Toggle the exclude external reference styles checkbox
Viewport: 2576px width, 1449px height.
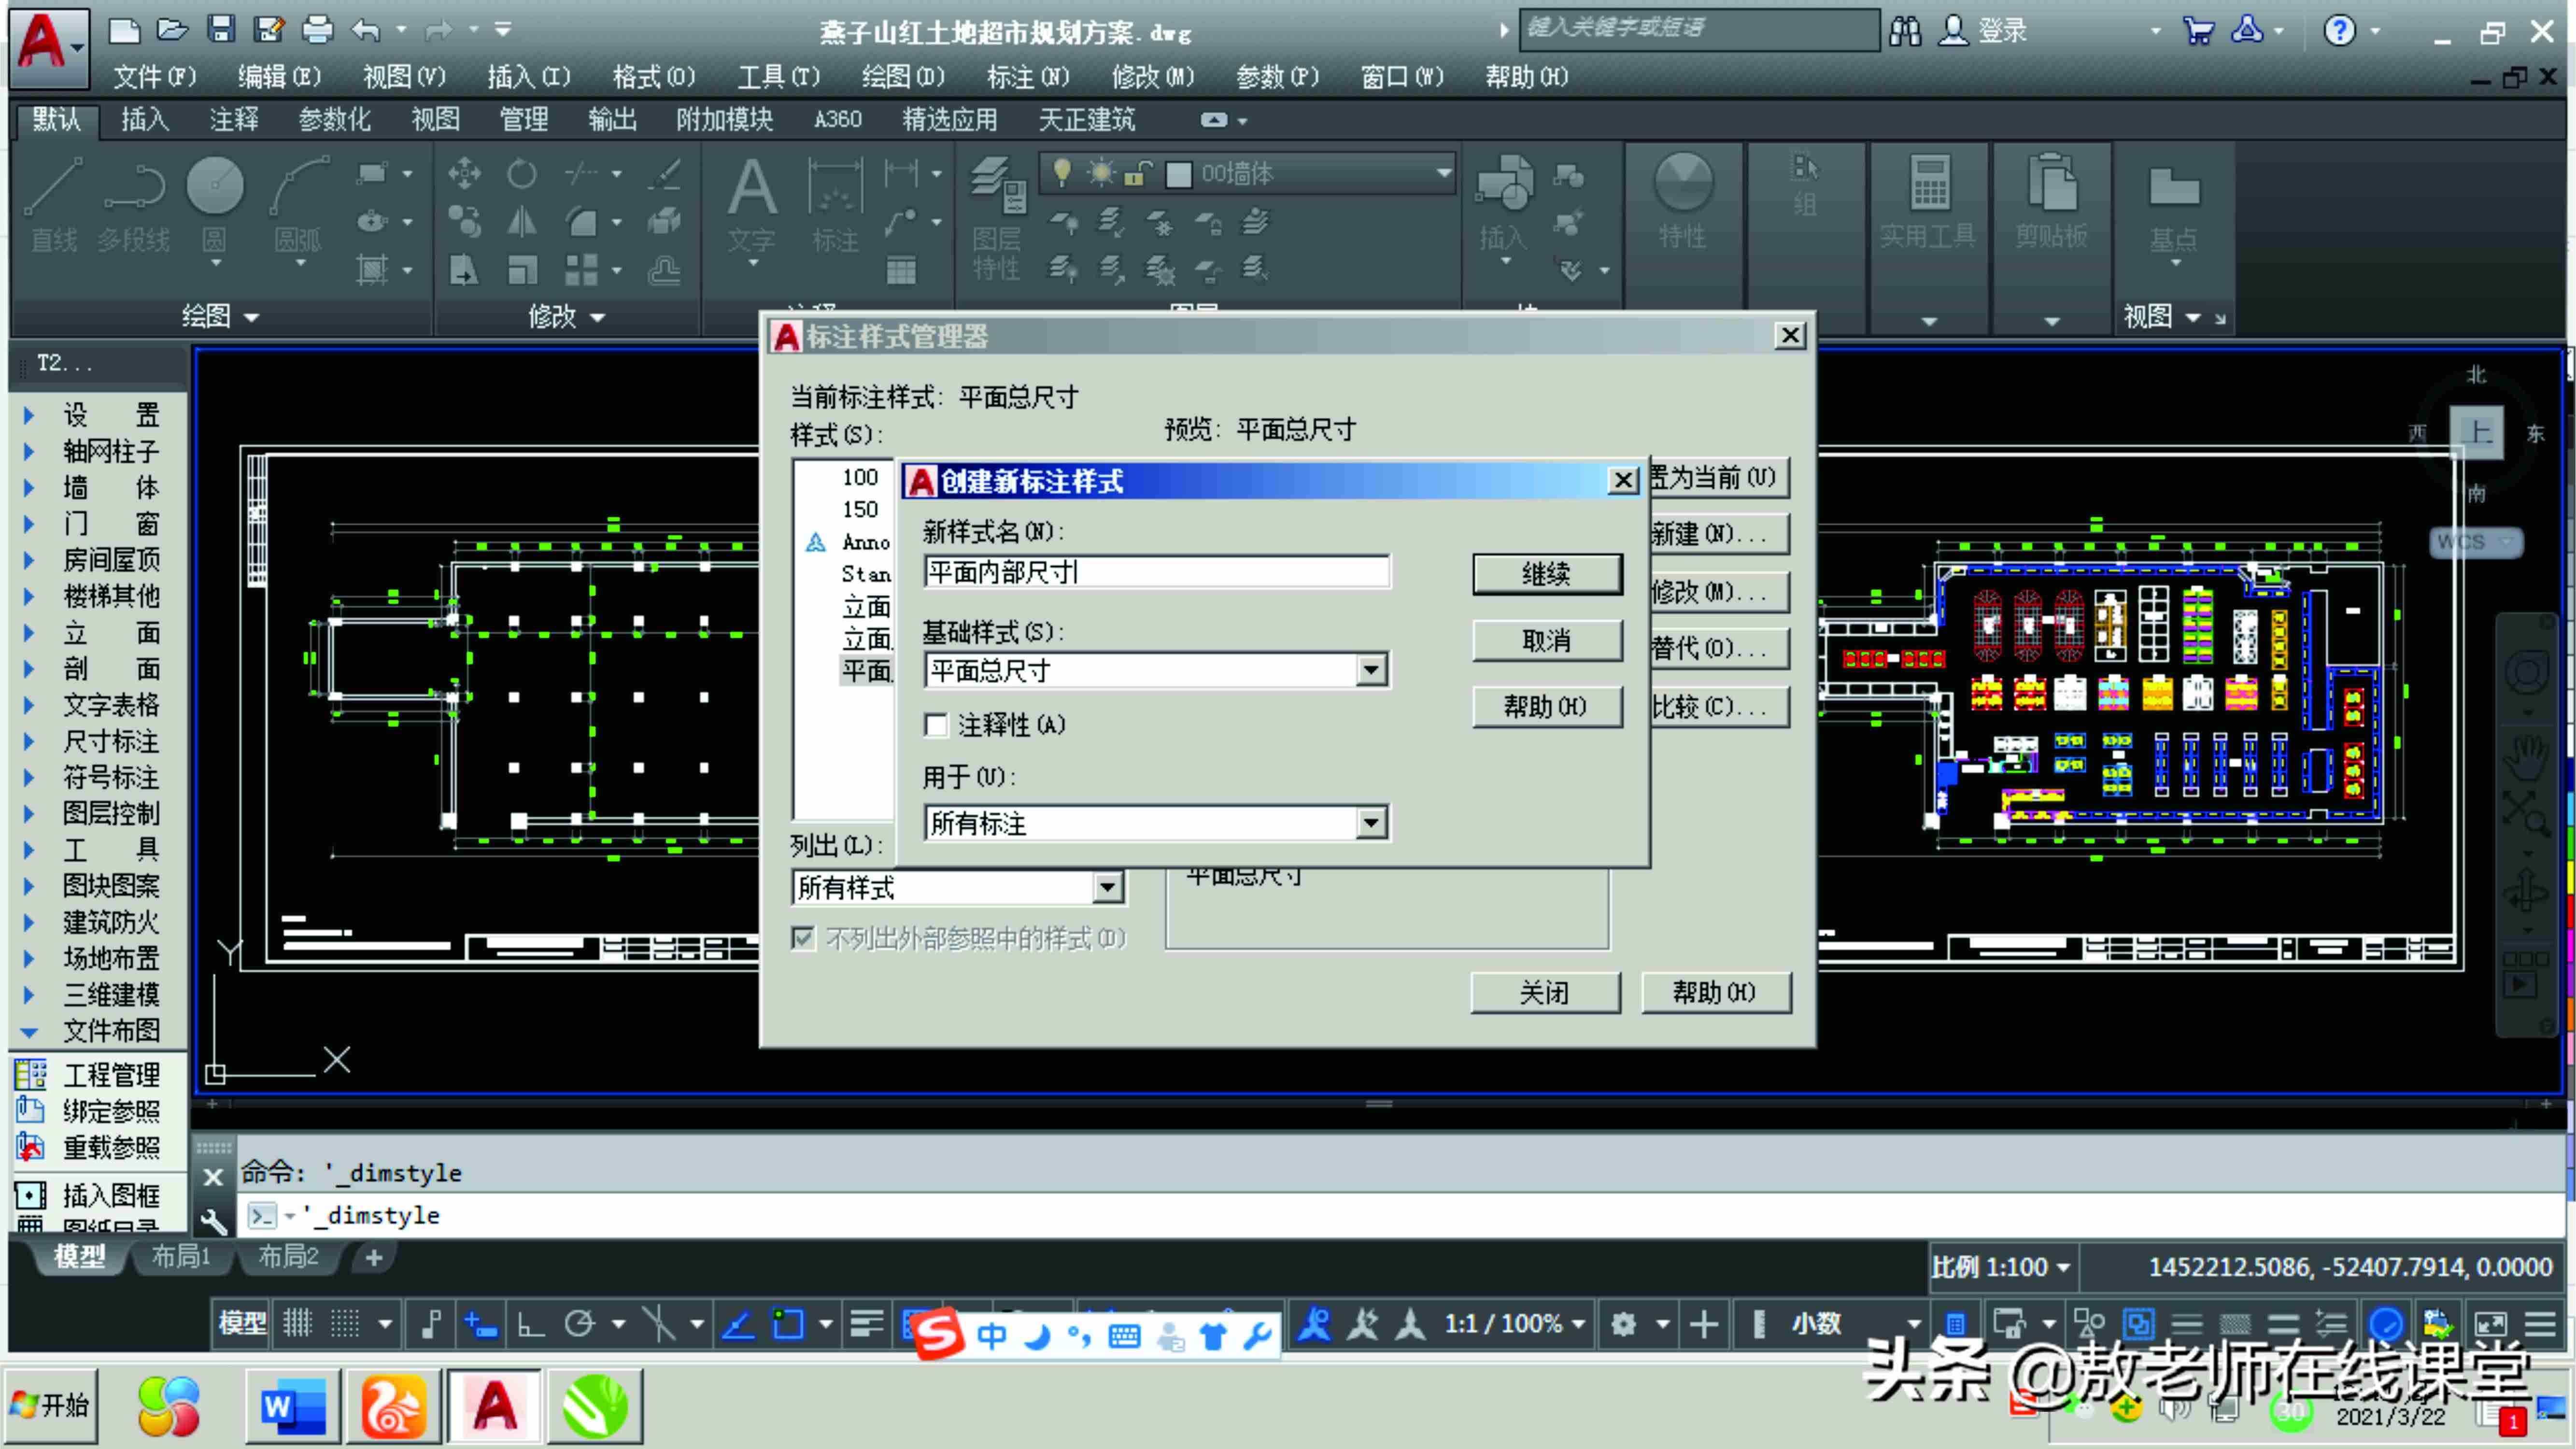tap(802, 938)
